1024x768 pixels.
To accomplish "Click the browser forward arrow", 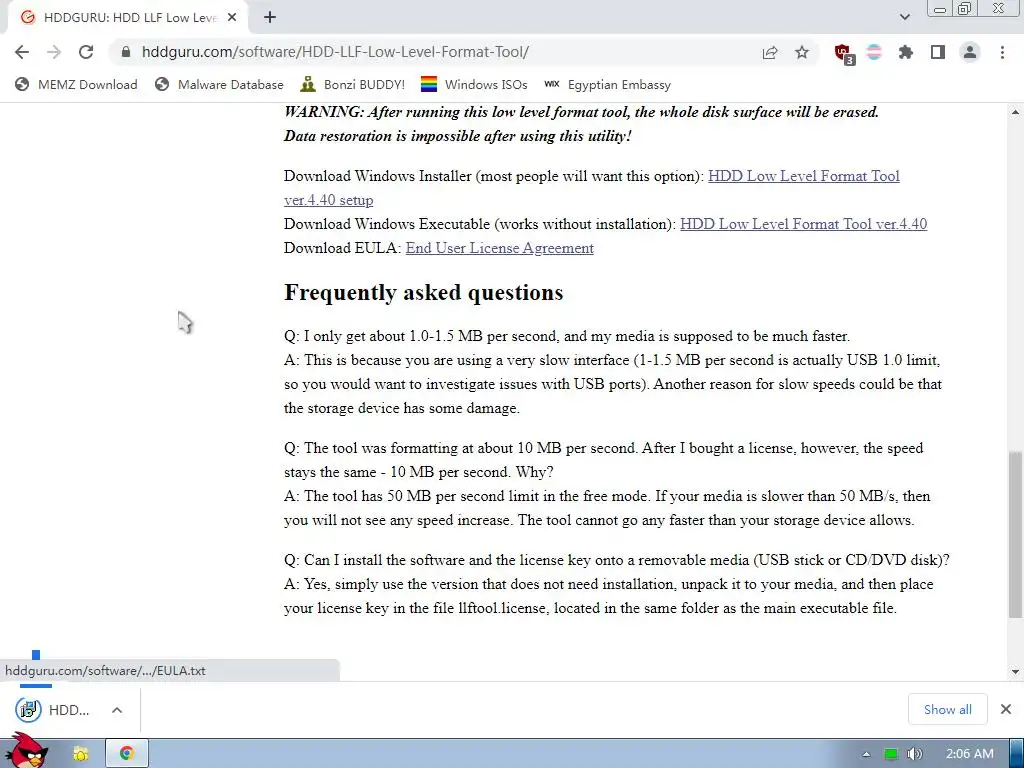I will [x=54, y=52].
